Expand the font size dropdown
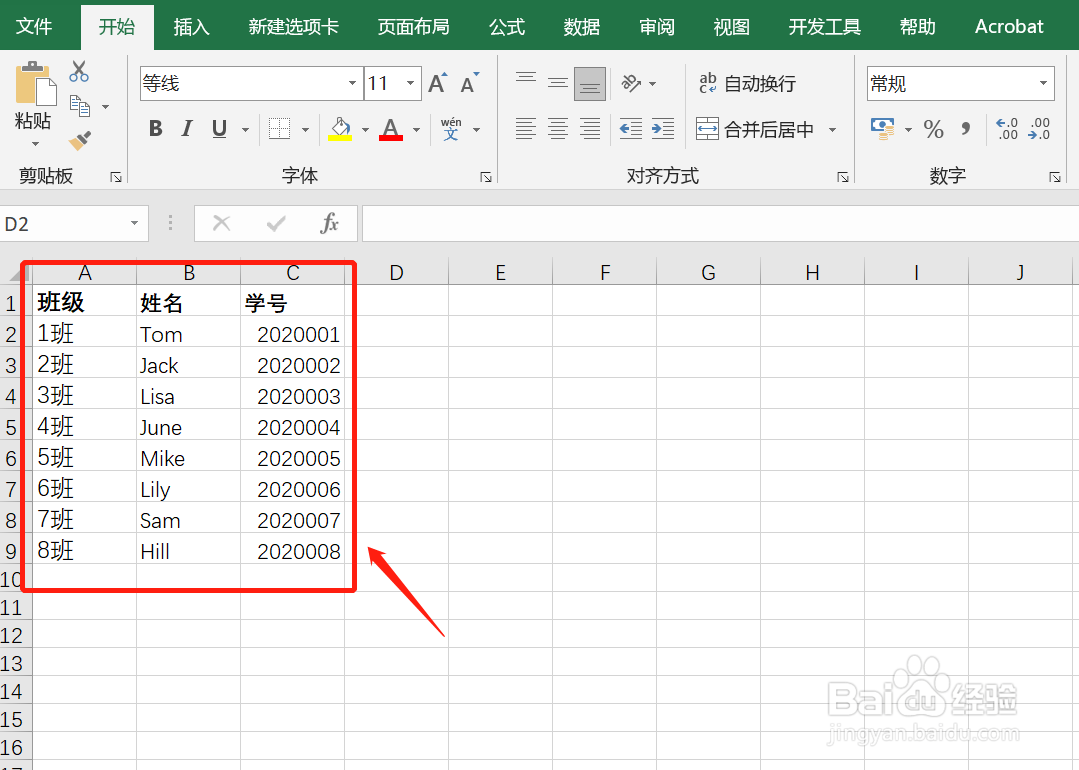The height and width of the screenshot is (770, 1079). point(408,84)
